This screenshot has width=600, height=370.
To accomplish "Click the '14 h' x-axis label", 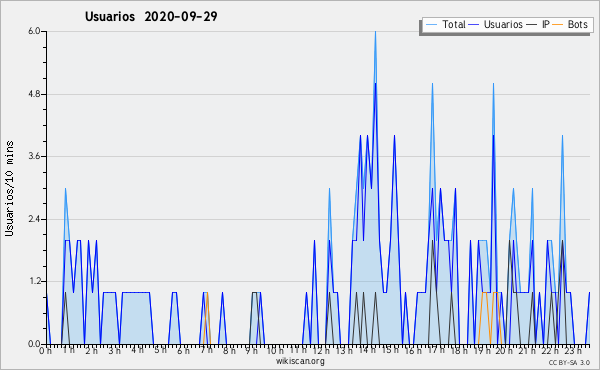I will (368, 350).
